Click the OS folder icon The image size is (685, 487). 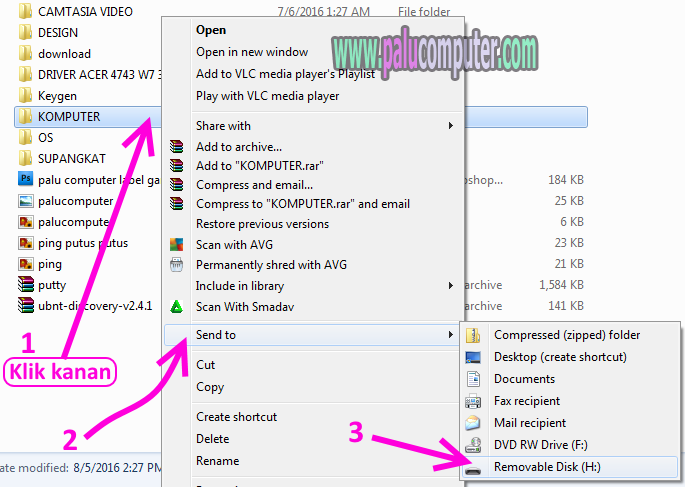point(25,137)
